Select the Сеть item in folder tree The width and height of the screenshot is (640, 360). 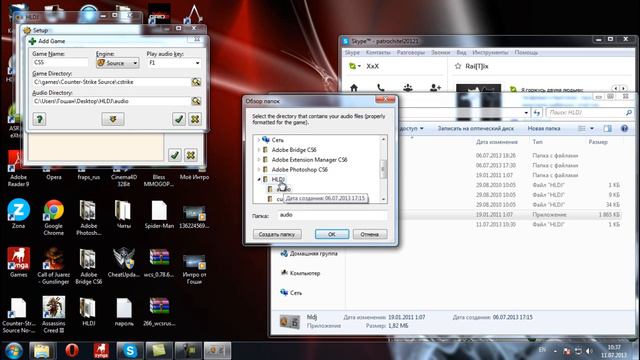pyautogui.click(x=277, y=140)
